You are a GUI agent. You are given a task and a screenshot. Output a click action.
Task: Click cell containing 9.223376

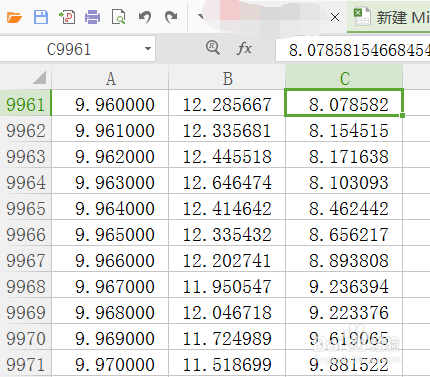pos(344,312)
